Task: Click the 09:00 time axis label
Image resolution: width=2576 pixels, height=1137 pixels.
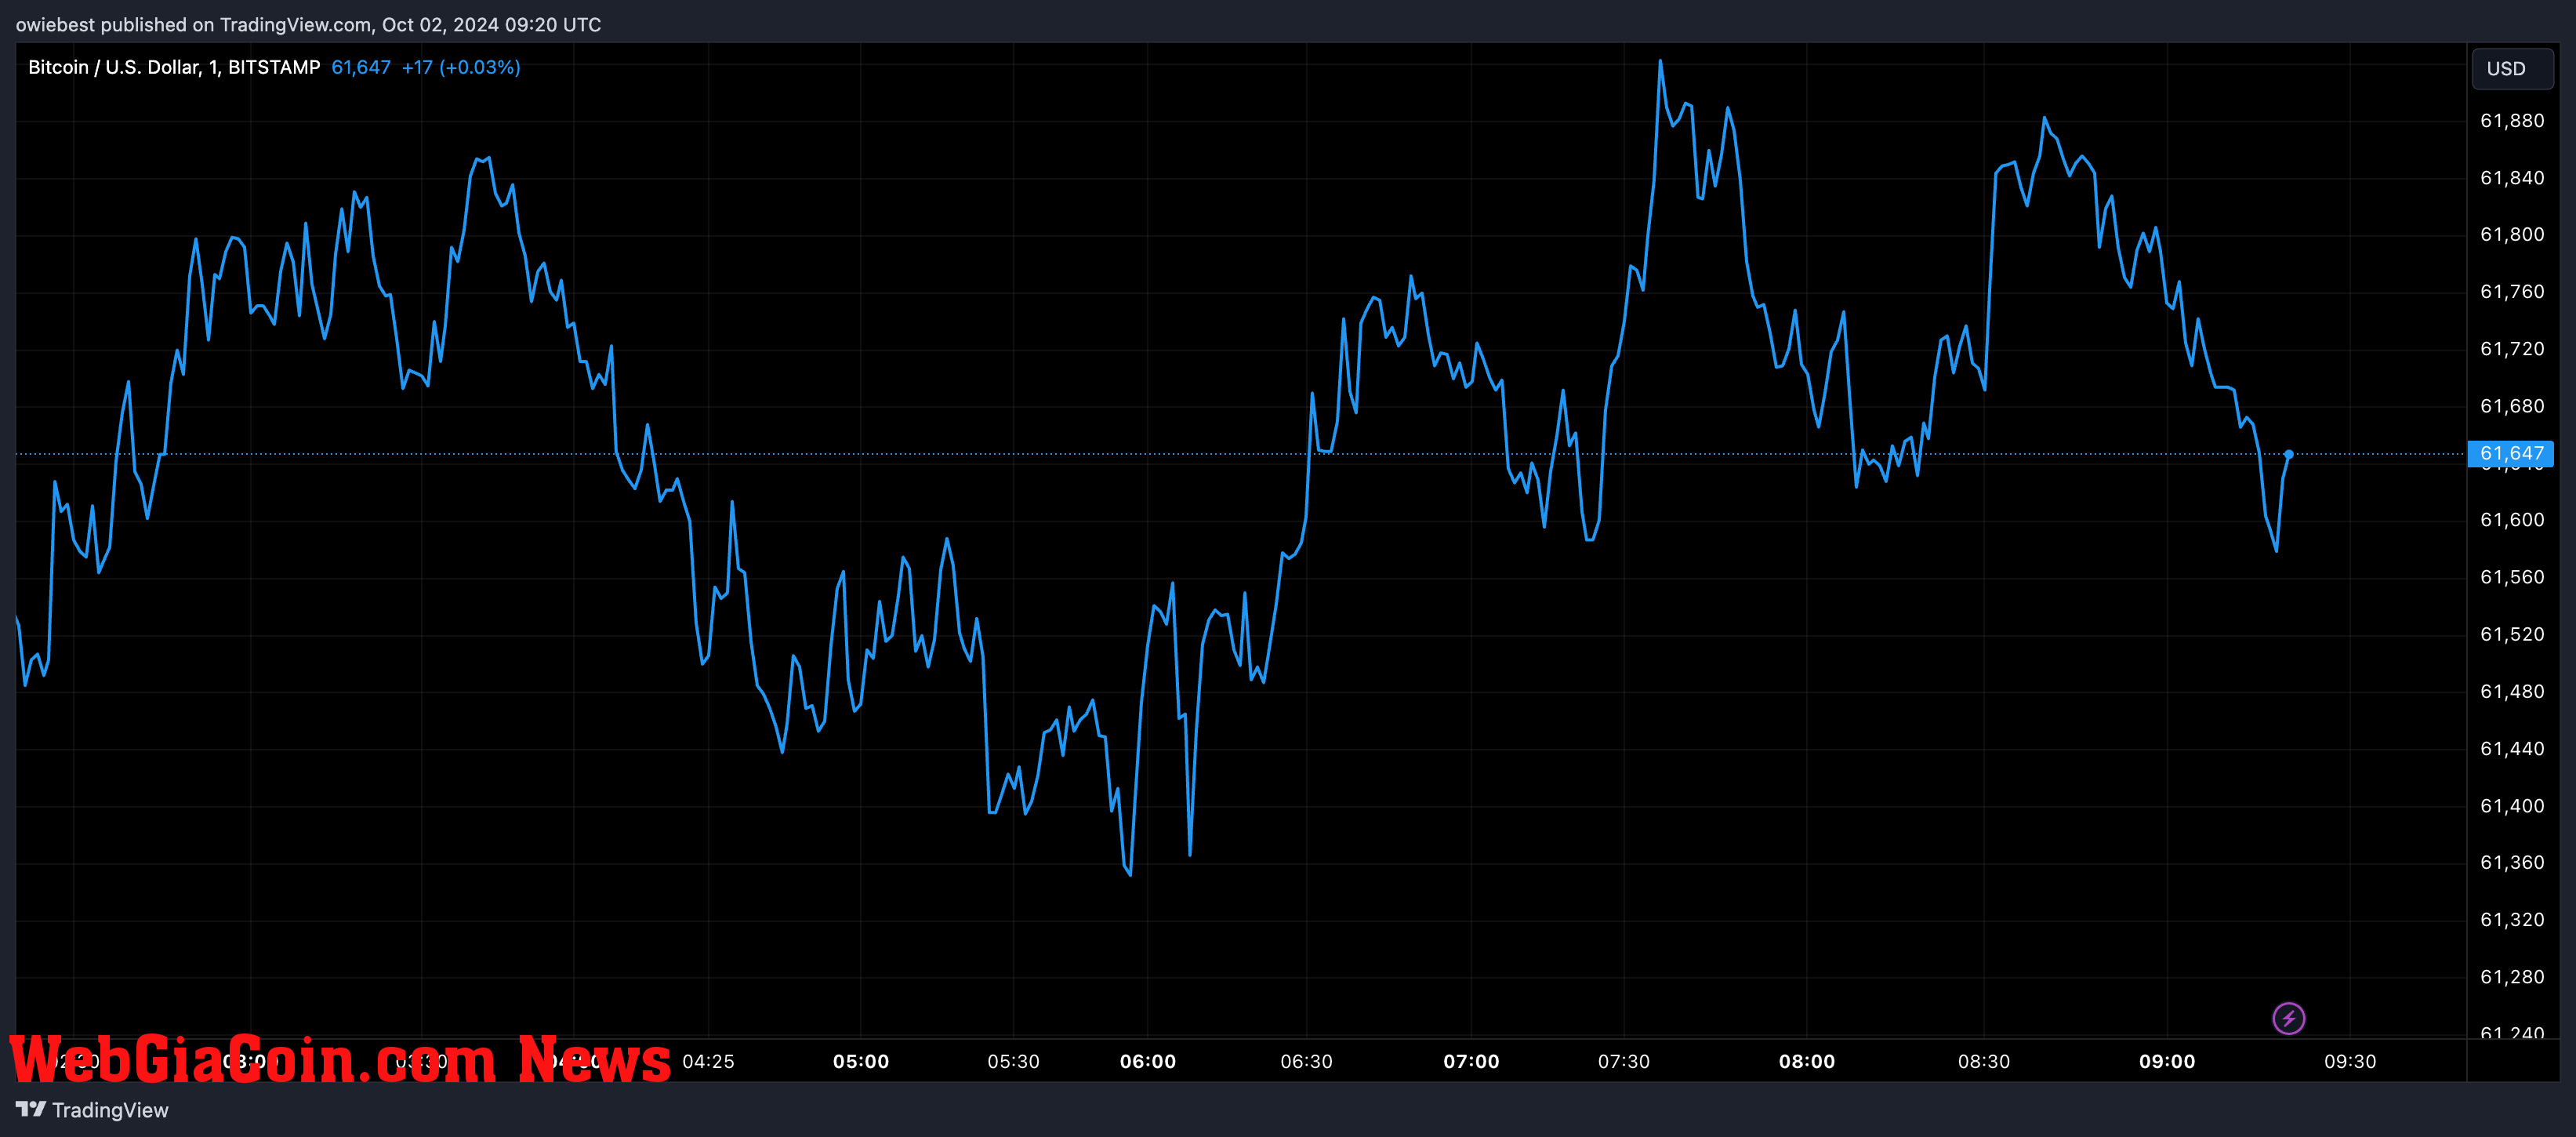Action: (2167, 1061)
